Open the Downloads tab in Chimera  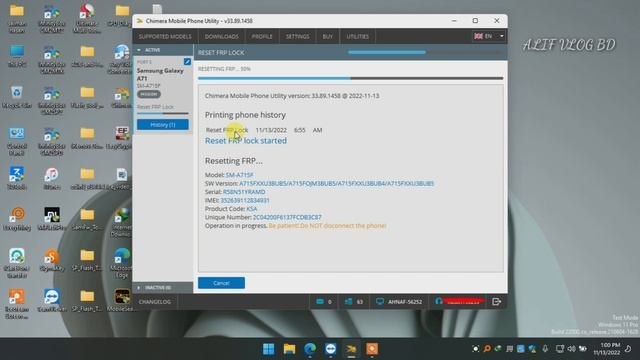tap(222, 36)
